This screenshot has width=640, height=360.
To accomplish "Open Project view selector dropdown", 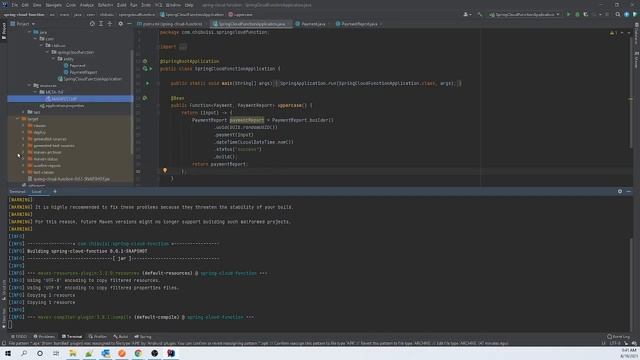I will 23,24.
